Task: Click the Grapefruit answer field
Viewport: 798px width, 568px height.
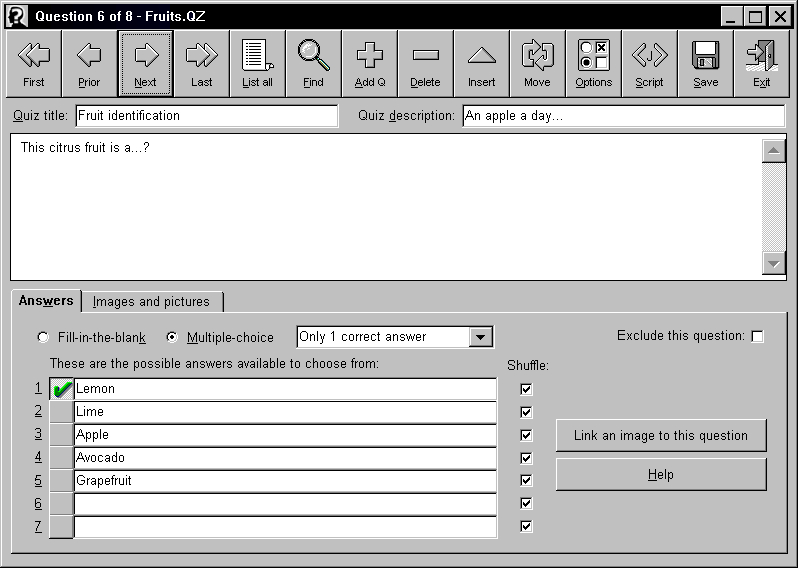Action: 285,480
